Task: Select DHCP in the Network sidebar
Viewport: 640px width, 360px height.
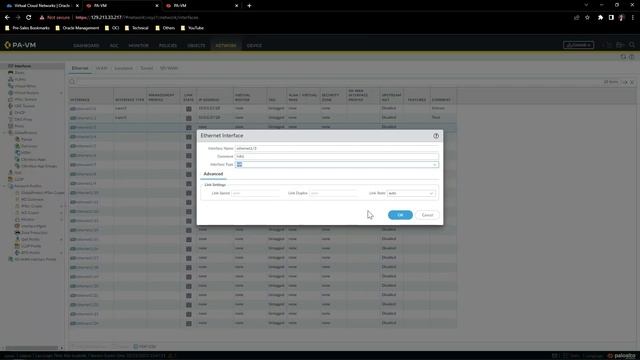Action: click(x=20, y=113)
